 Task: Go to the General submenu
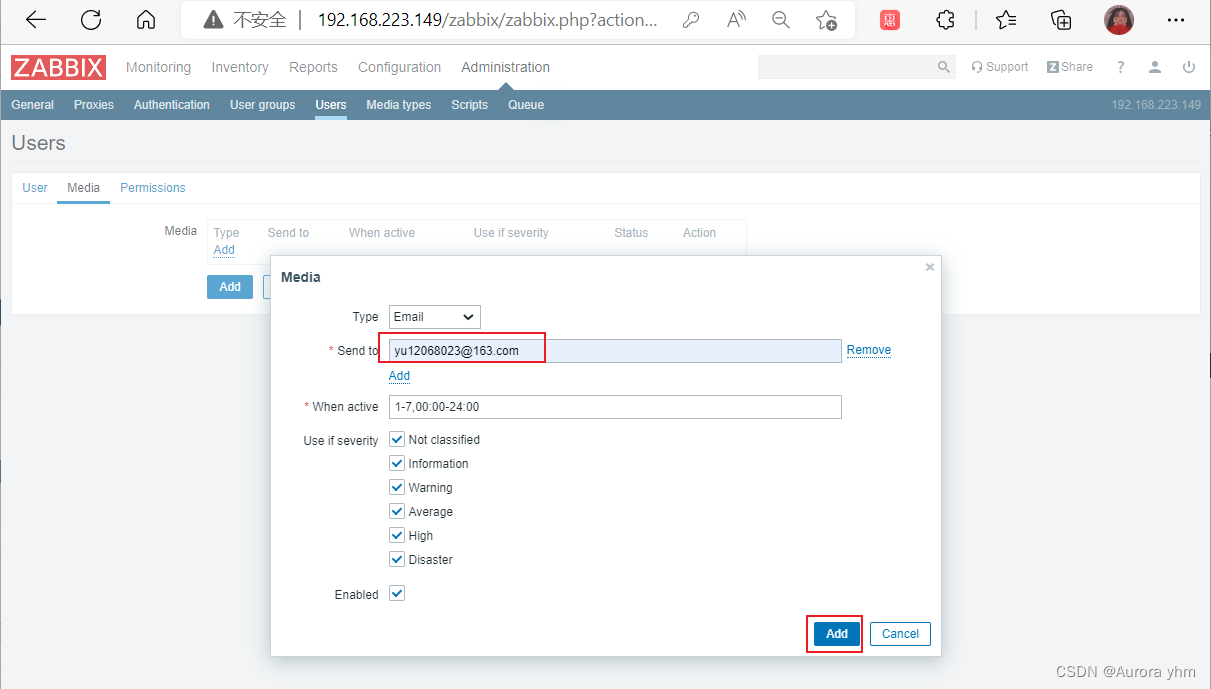33,105
